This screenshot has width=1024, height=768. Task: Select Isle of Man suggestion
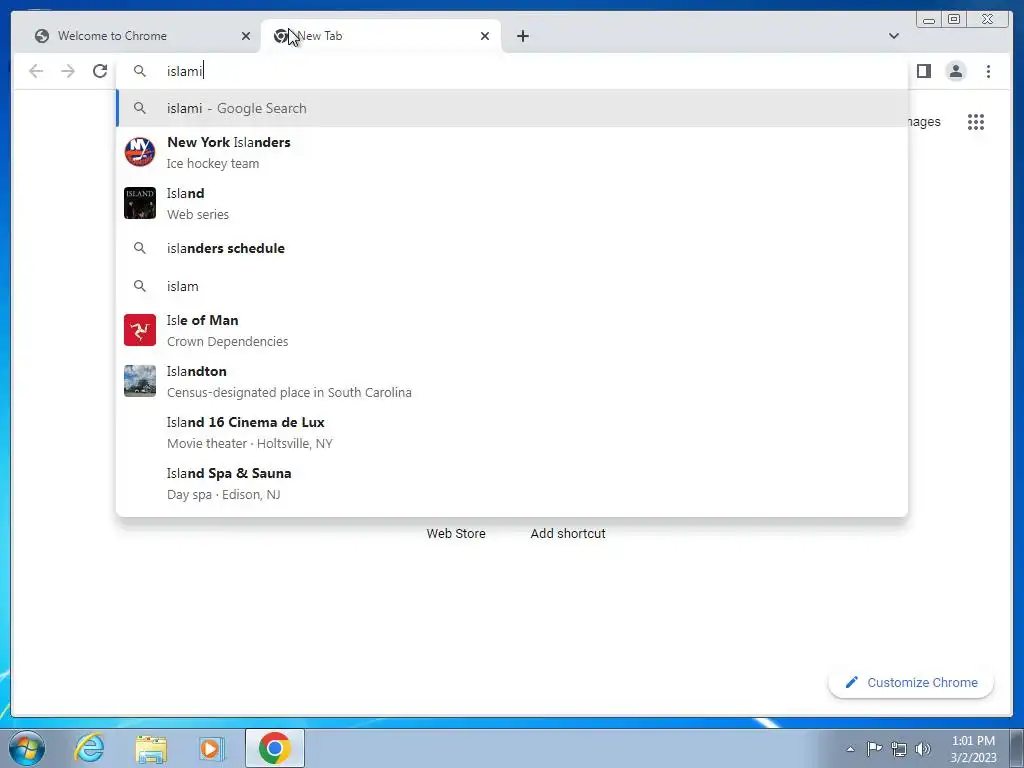[511, 330]
